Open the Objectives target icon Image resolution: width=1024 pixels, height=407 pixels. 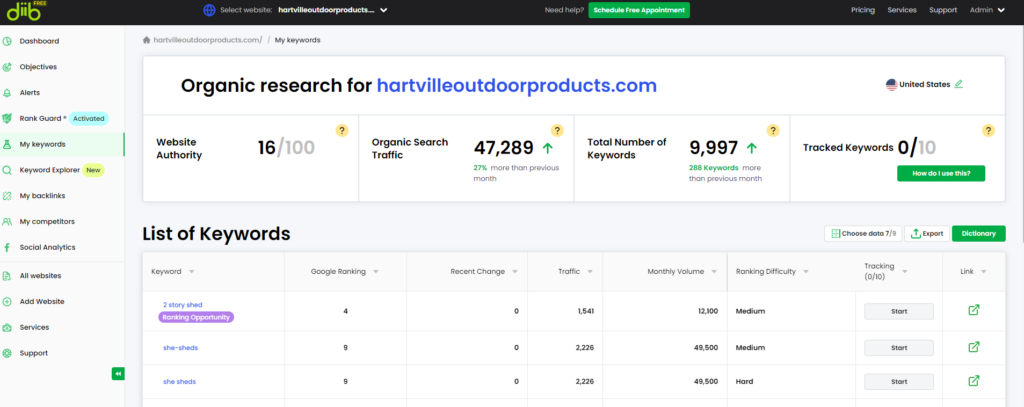coord(7,67)
